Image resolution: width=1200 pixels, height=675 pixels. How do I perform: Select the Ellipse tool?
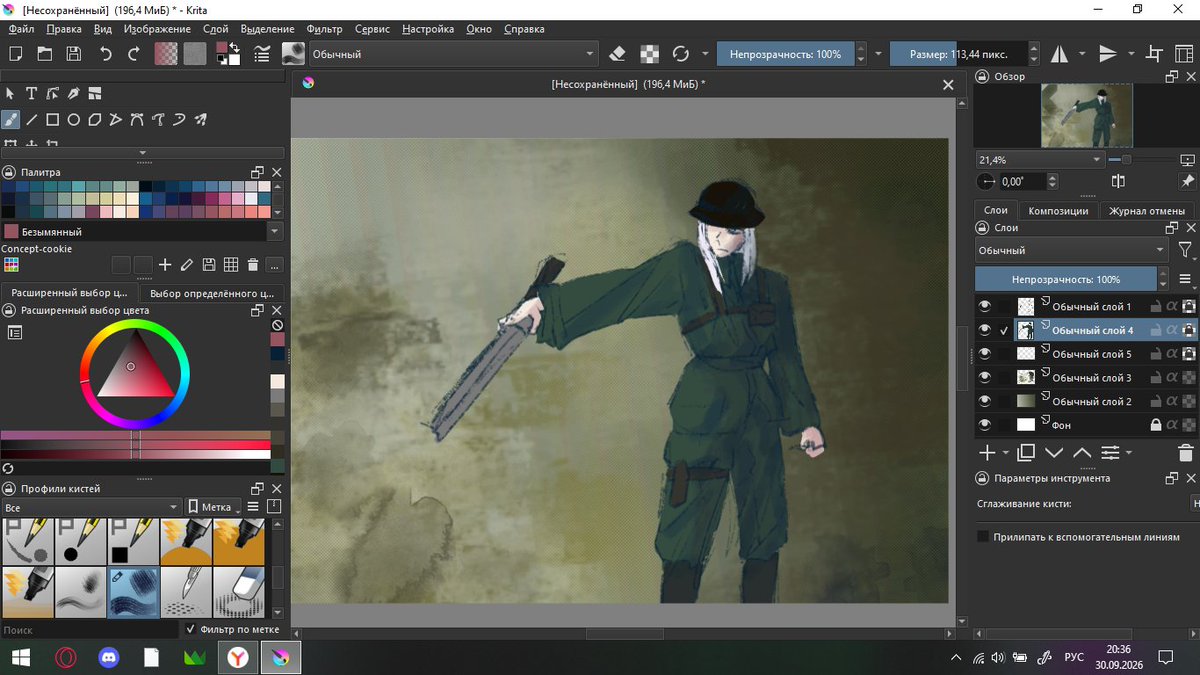tap(74, 119)
